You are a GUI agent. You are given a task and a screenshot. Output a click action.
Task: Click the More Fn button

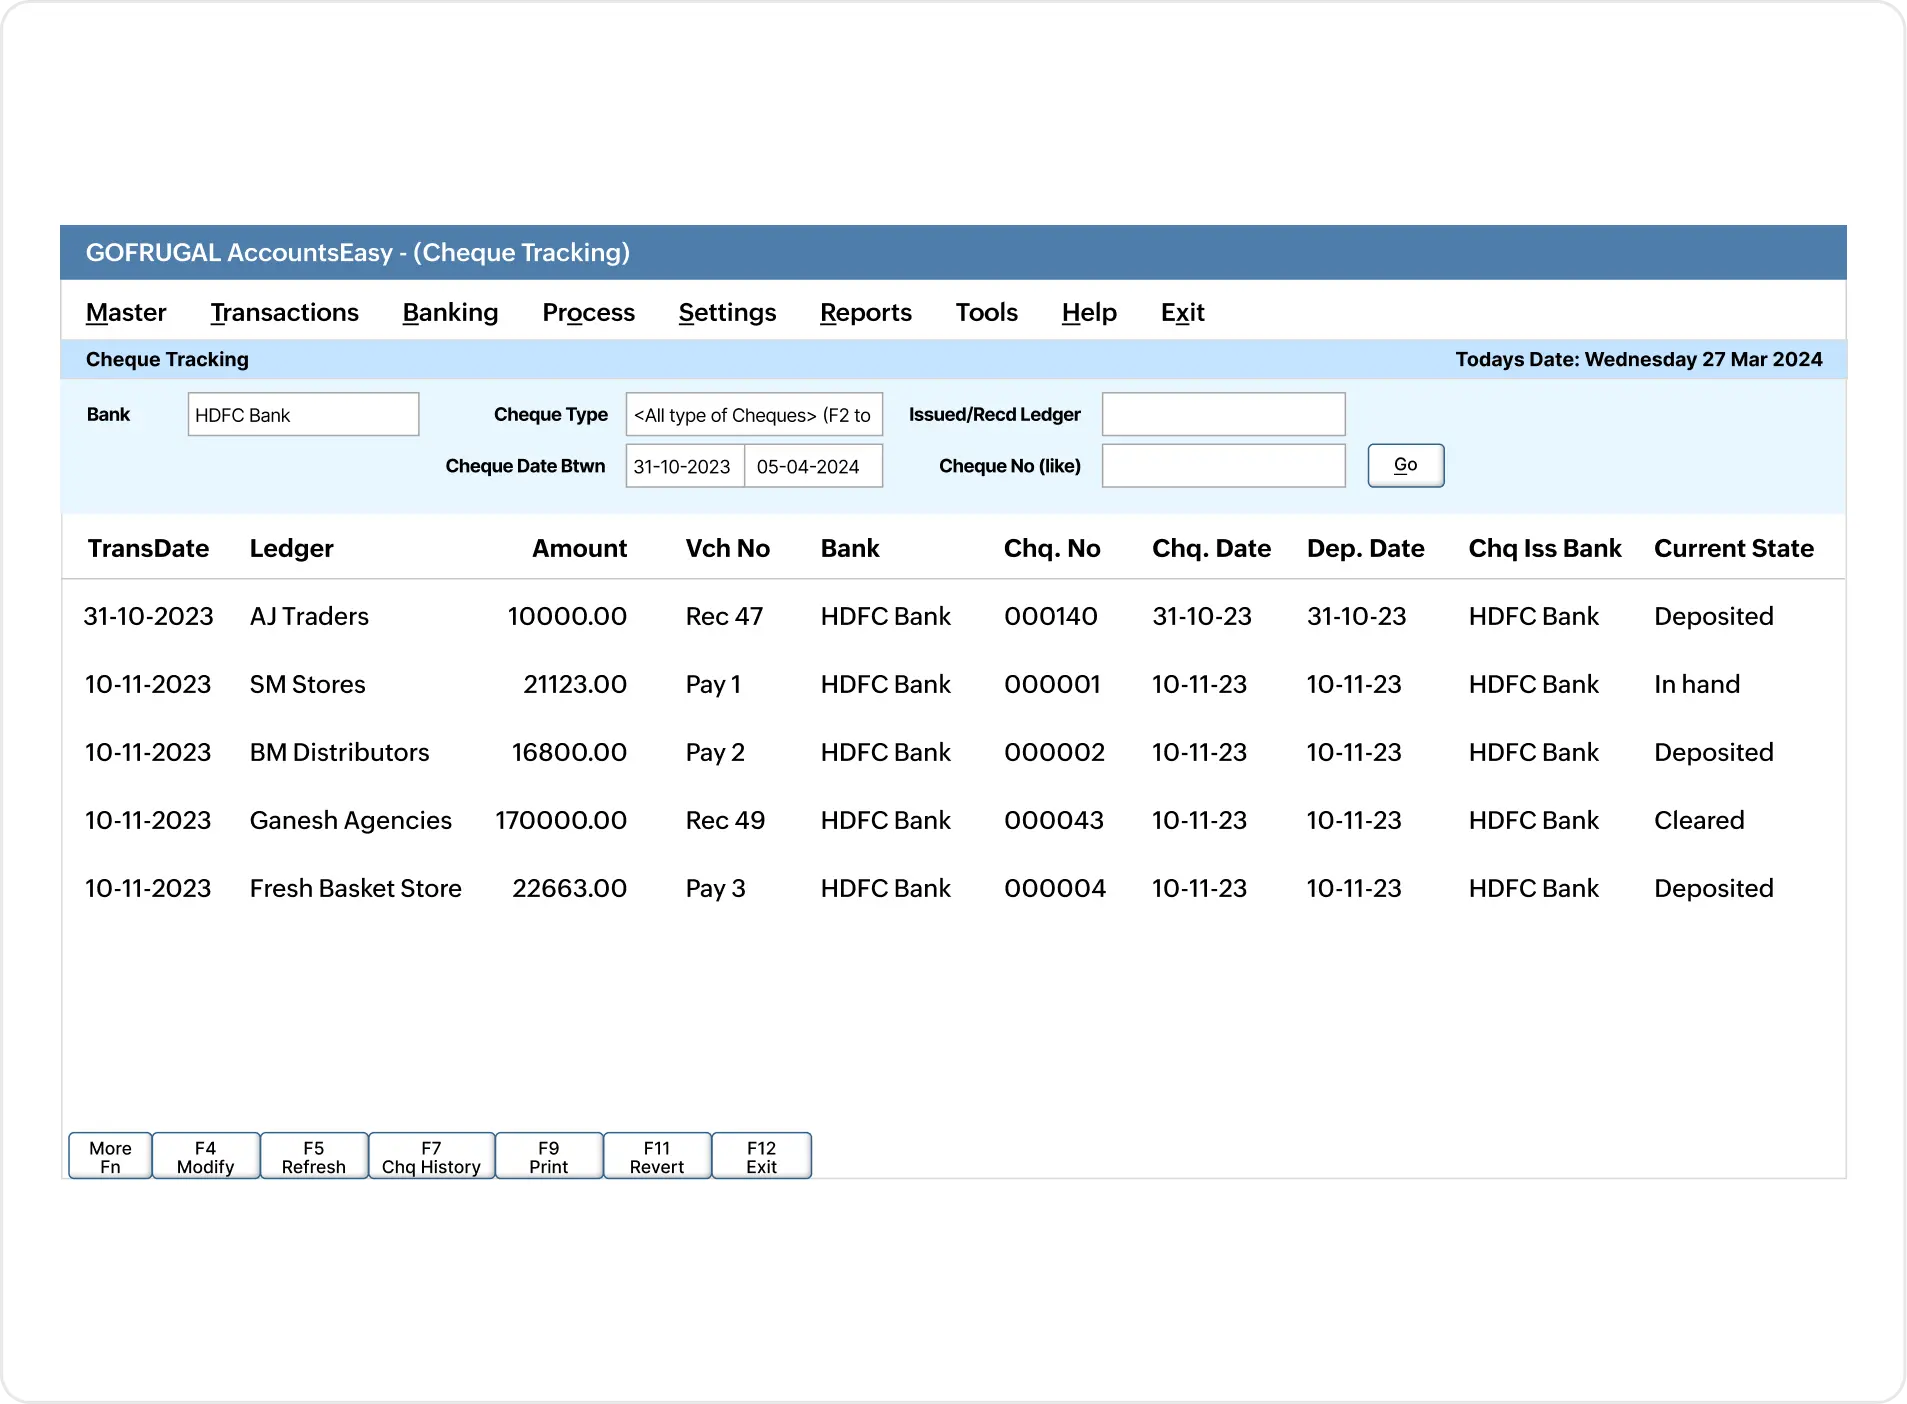click(108, 1155)
